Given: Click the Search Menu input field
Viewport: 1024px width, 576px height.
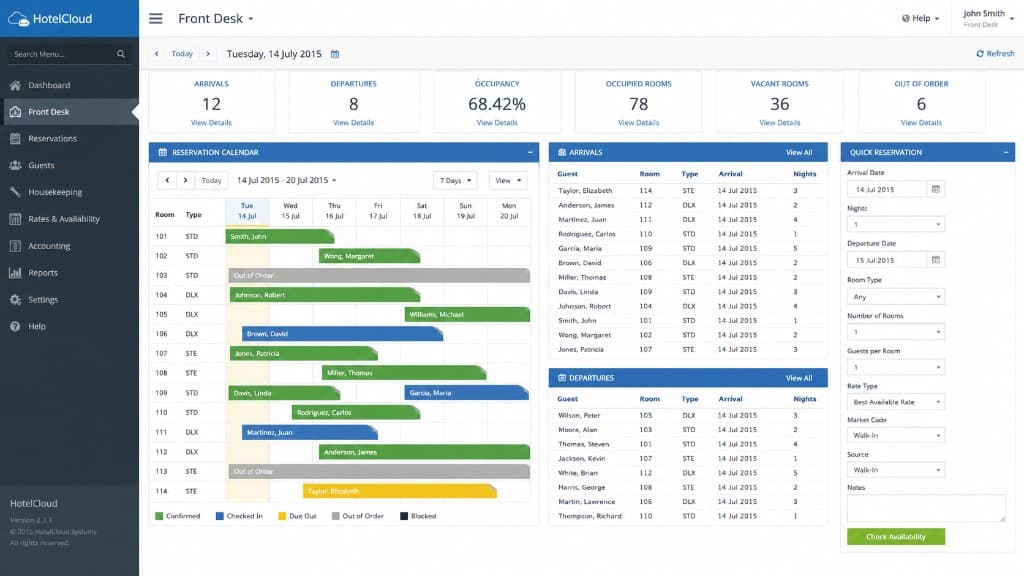Looking at the screenshot, I should [x=69, y=54].
